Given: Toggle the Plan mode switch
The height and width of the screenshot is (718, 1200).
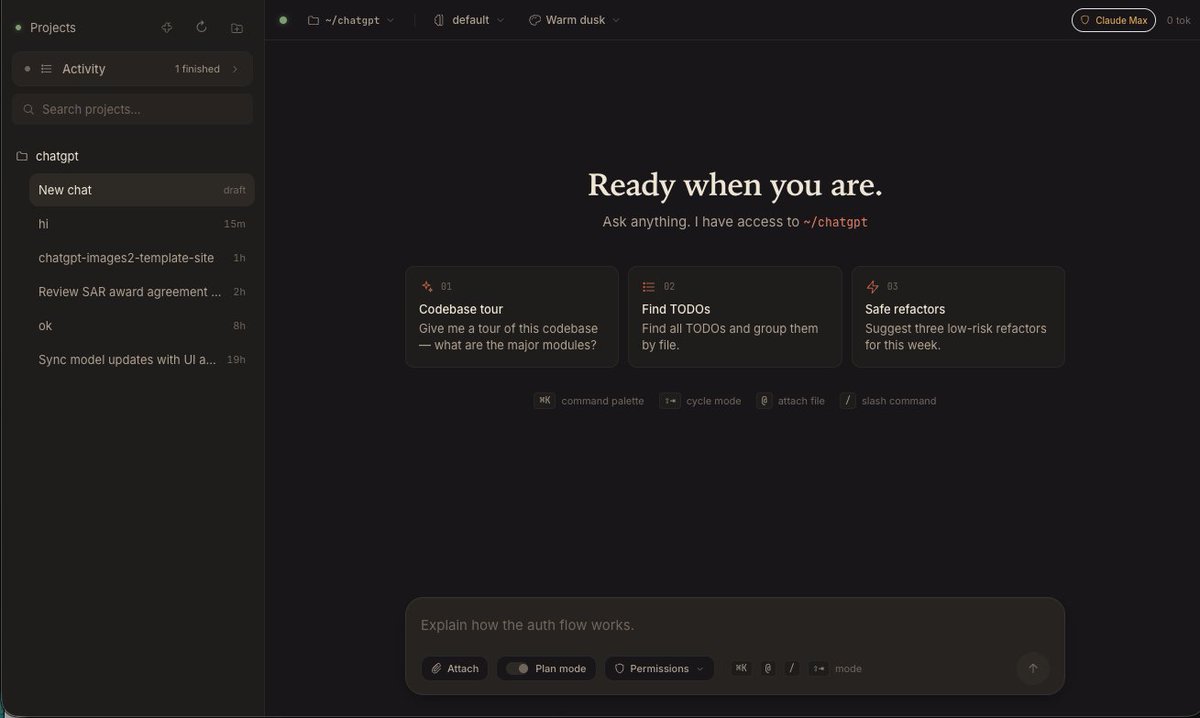Looking at the screenshot, I should pos(517,668).
